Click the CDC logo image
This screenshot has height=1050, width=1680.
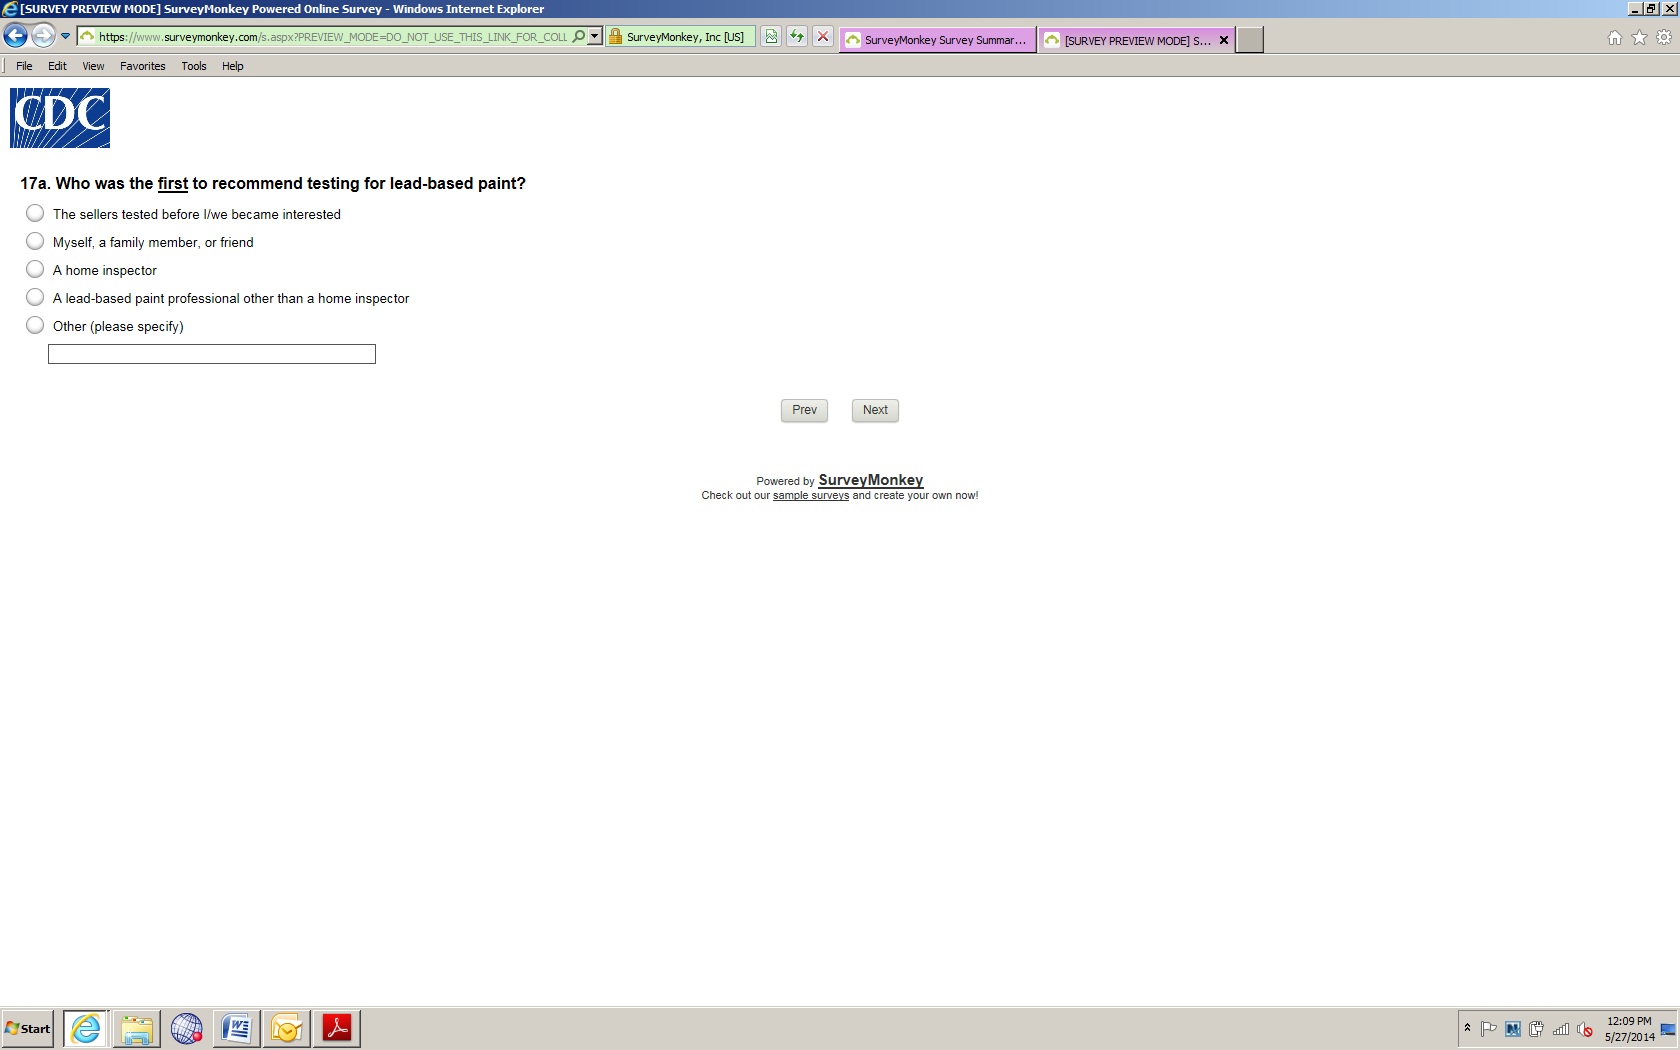coord(60,118)
